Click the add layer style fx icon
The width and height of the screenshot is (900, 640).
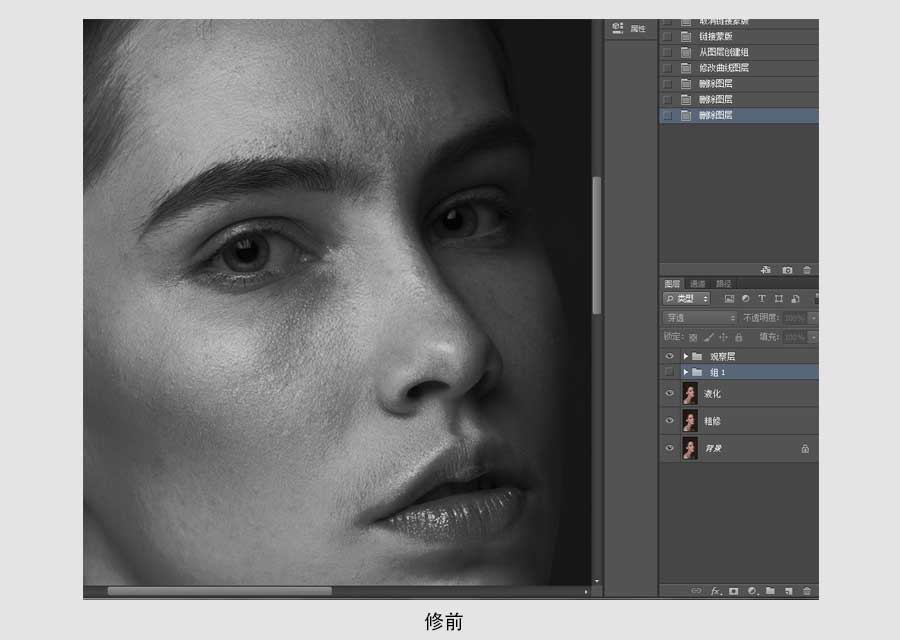716,591
